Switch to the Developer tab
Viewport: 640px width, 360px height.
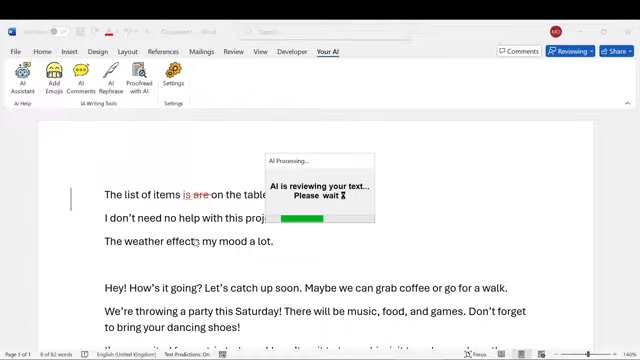[x=292, y=51]
